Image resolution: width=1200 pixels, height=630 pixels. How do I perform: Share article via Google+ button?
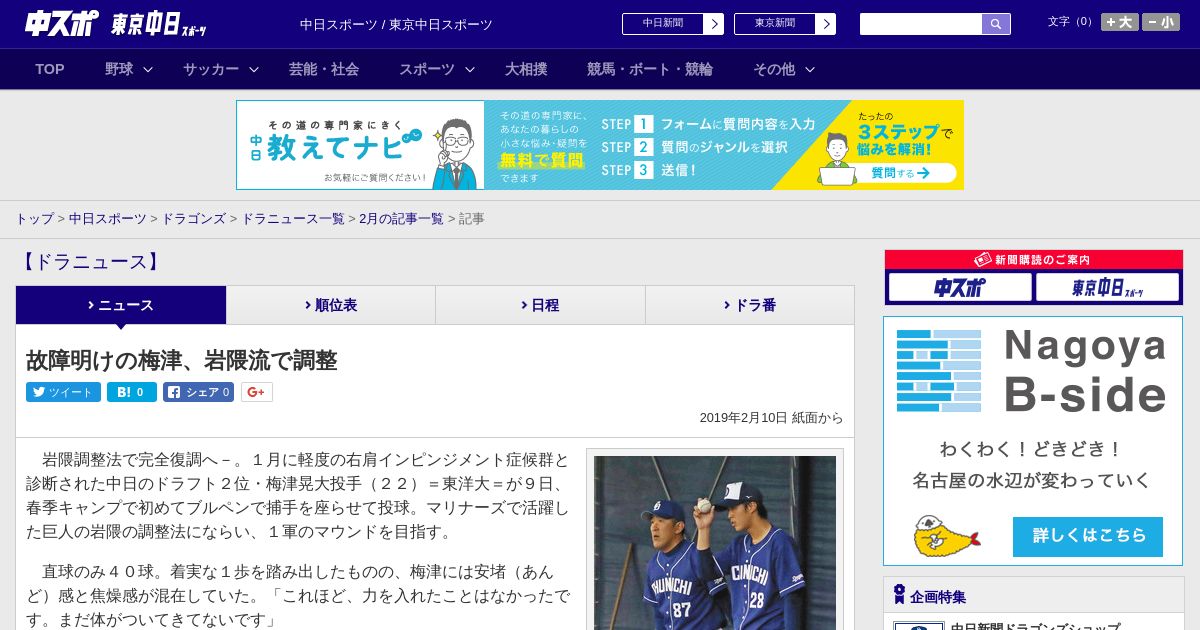pos(256,392)
